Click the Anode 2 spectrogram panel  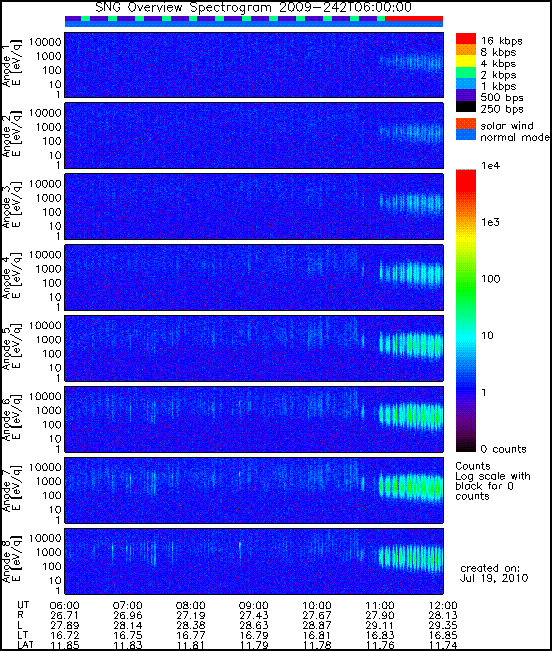tap(254, 136)
